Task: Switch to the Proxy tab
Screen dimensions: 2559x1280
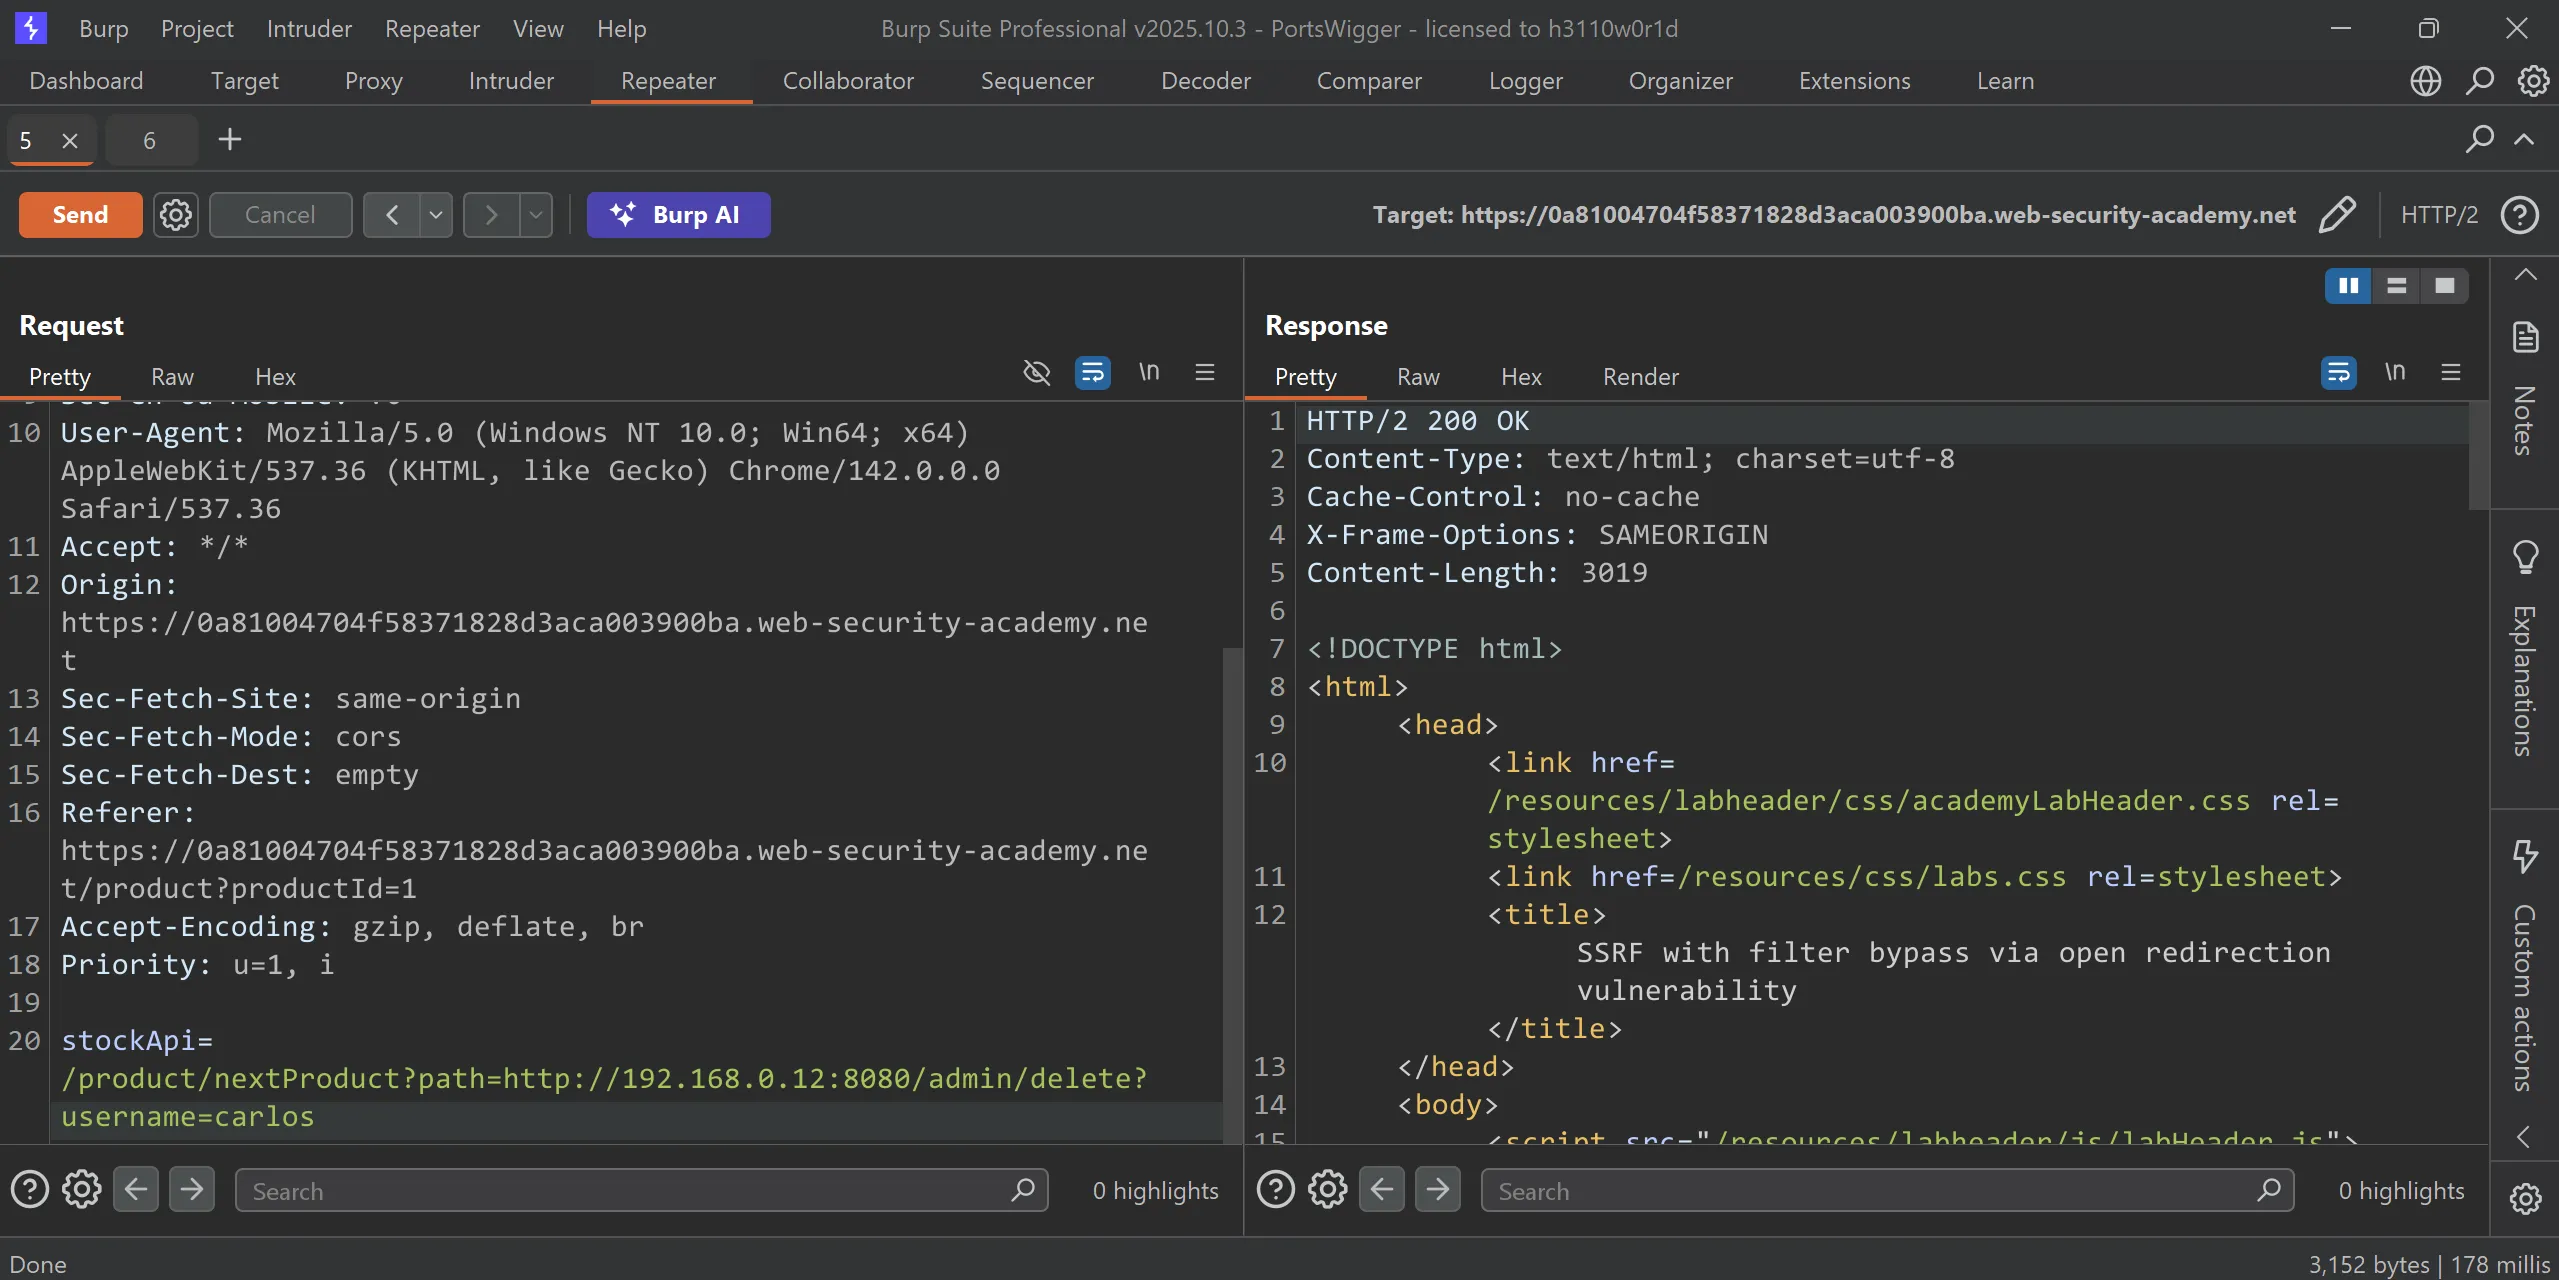Action: coord(373,81)
